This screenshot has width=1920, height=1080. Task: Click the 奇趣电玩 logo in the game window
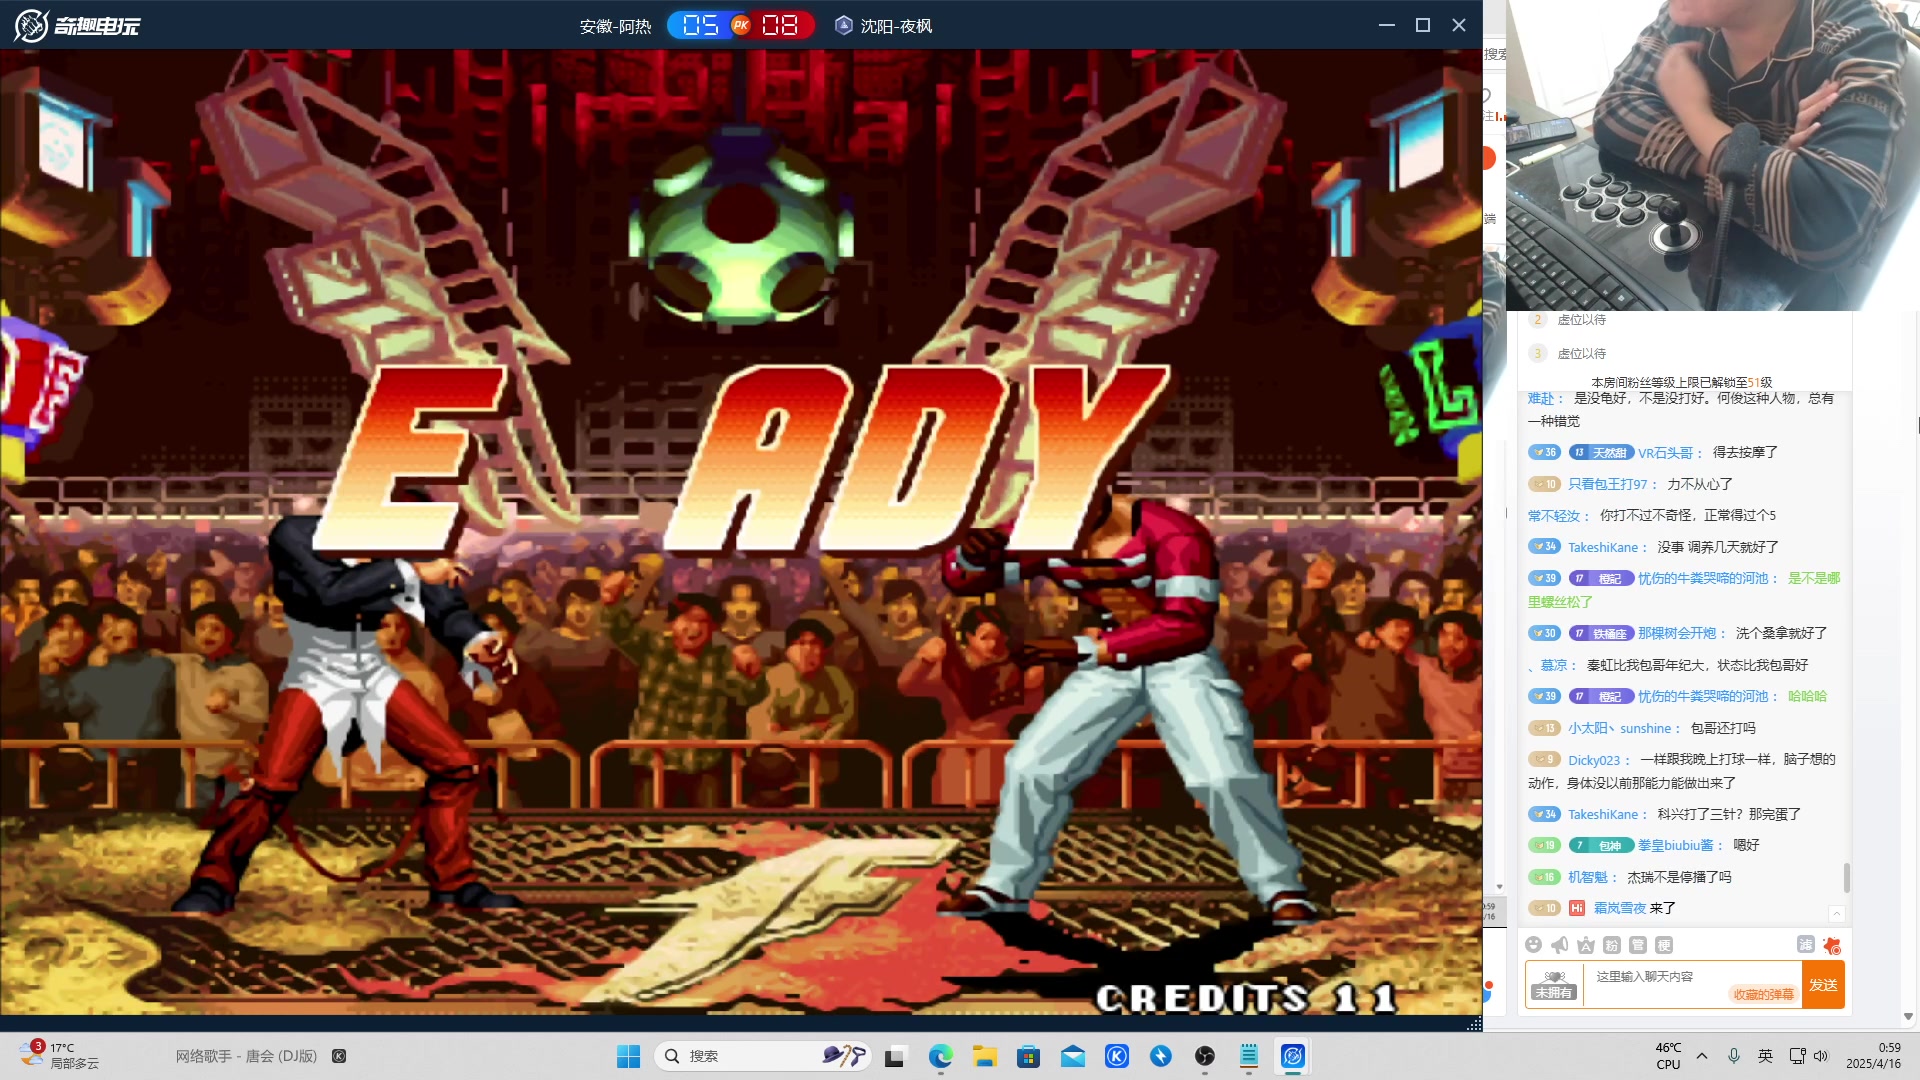pyautogui.click(x=77, y=26)
